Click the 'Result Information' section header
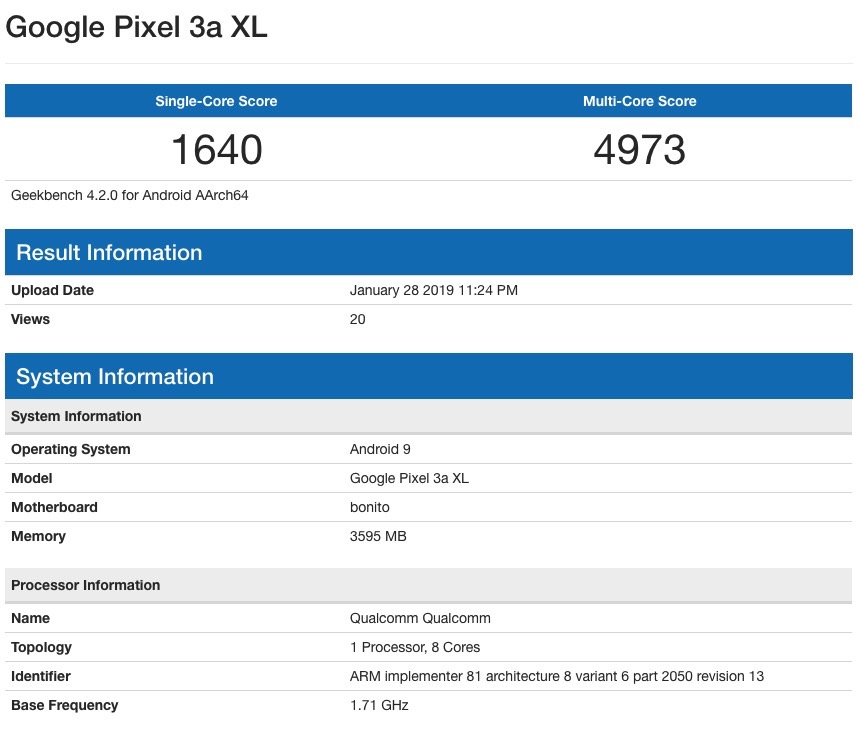The height and width of the screenshot is (737, 857). [428, 252]
